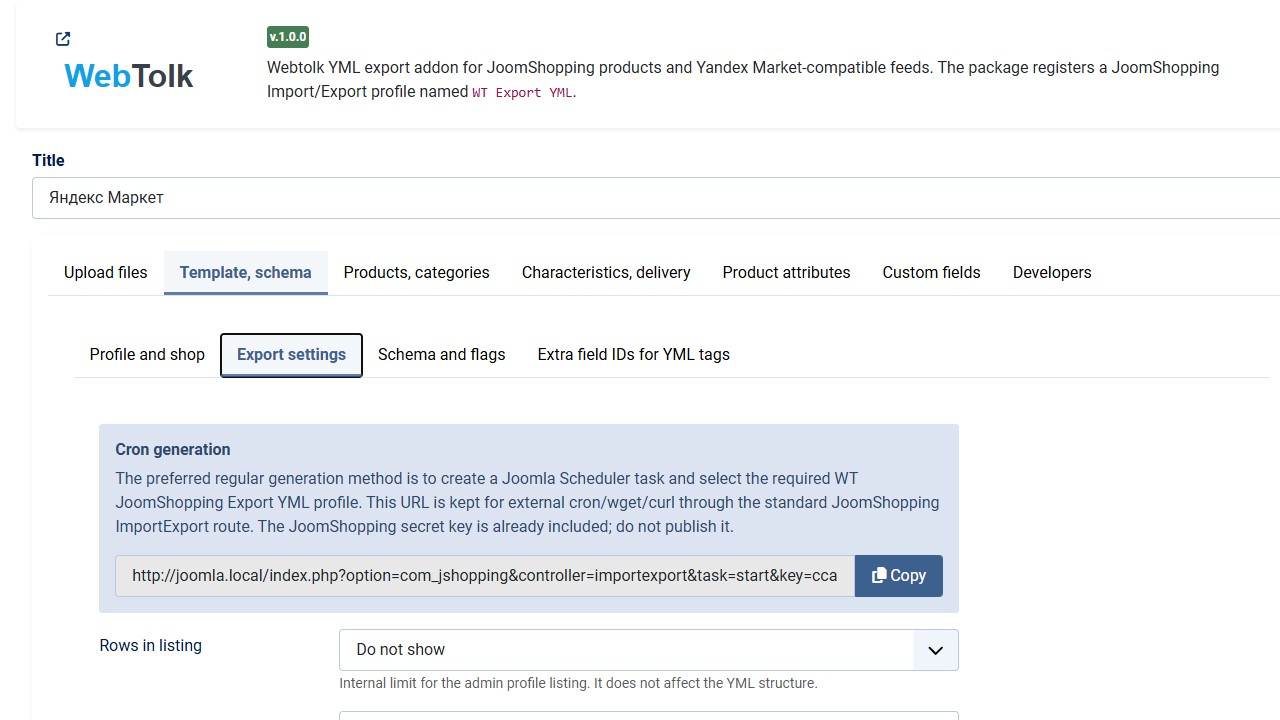Expand the Rows in listing dropdown
Screen dimensions: 1280x720
(x=649, y=650)
